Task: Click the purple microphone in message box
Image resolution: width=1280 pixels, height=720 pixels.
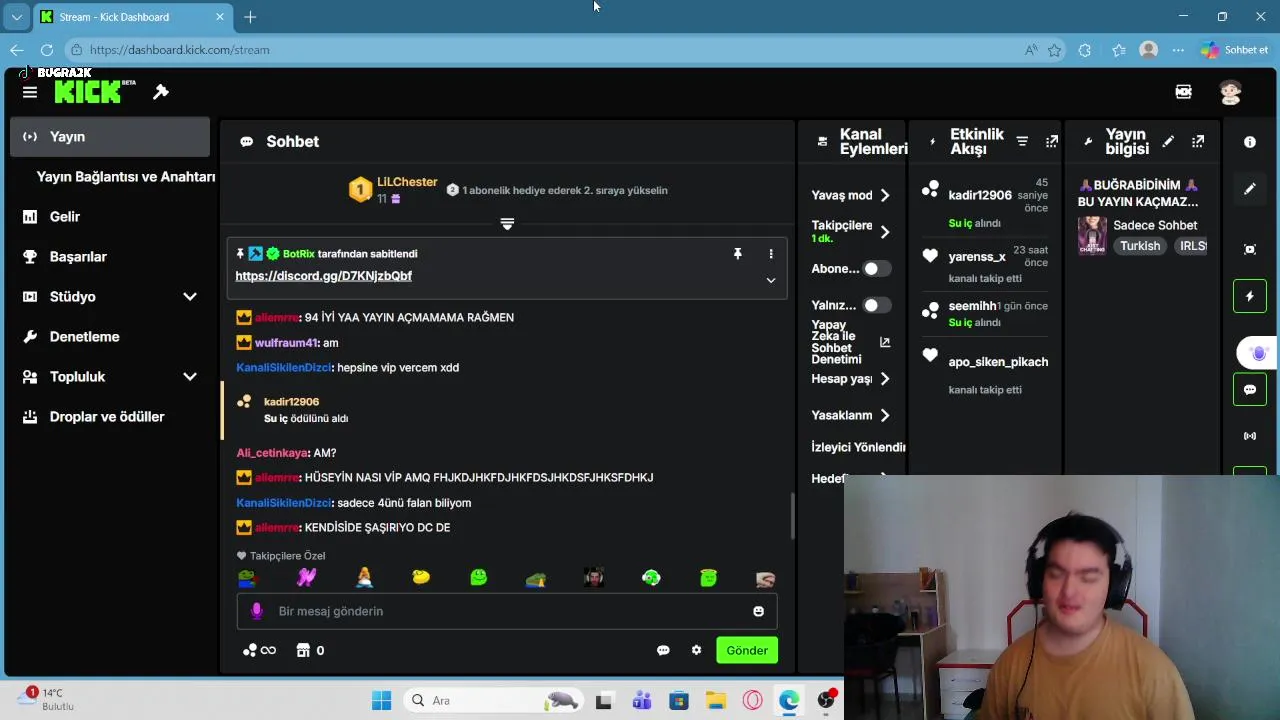Action: 257,611
